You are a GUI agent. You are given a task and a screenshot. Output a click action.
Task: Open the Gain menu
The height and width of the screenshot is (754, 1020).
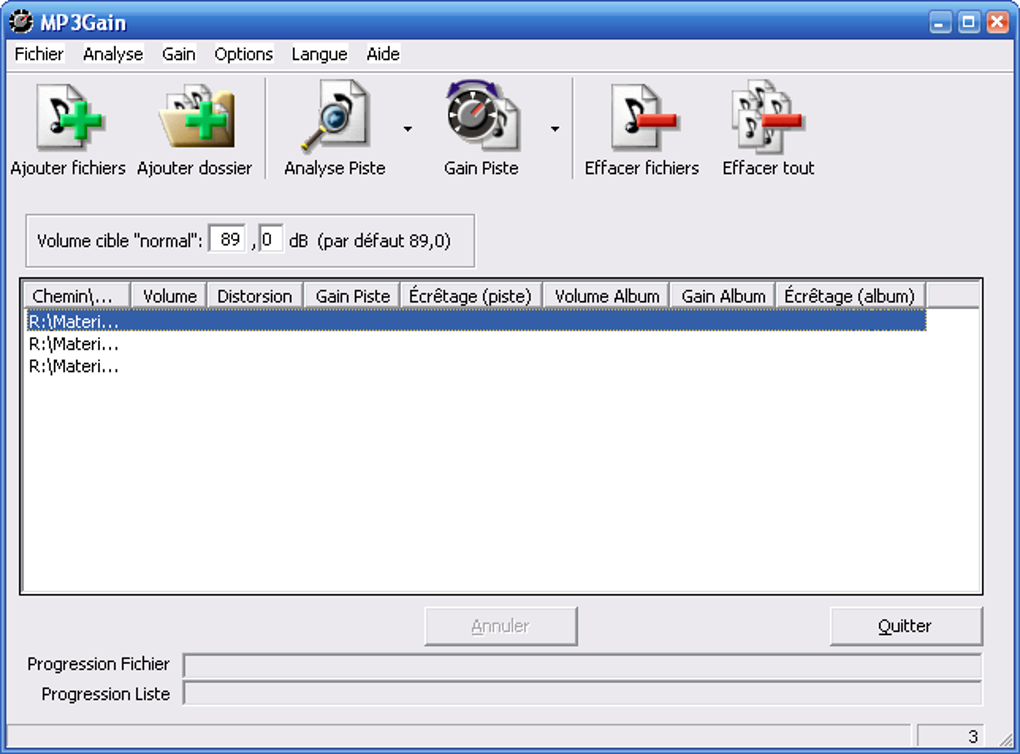pyautogui.click(x=179, y=54)
